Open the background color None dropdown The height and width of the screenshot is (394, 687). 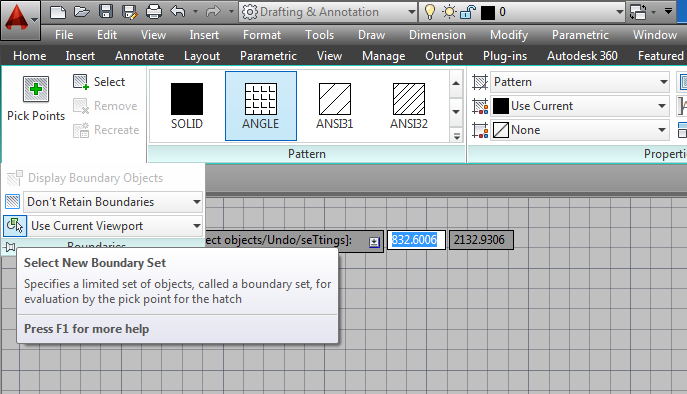coord(580,130)
